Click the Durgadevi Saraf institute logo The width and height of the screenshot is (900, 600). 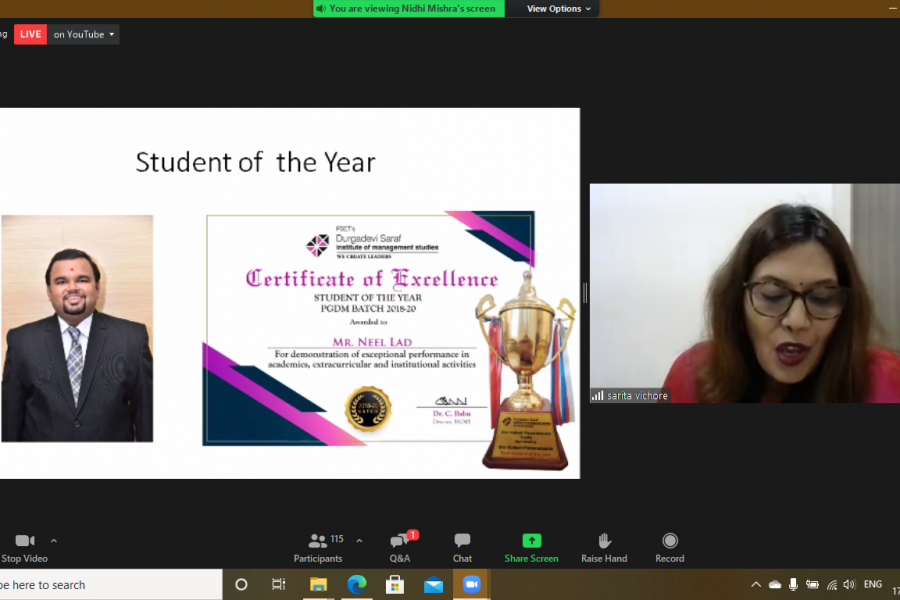pyautogui.click(x=372, y=244)
